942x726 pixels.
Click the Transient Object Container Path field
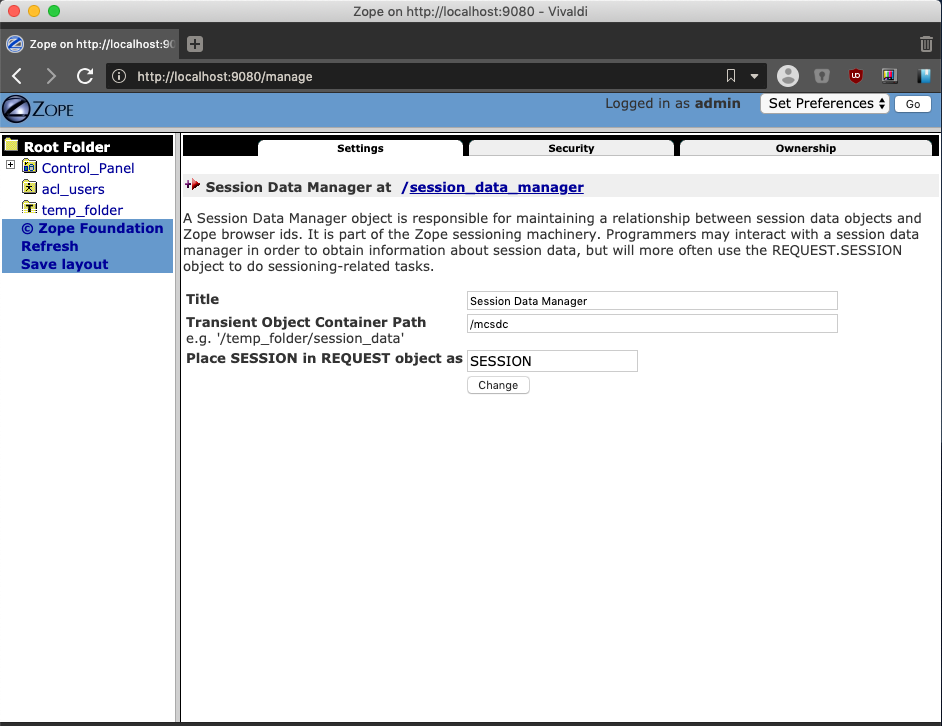pyautogui.click(x=652, y=324)
